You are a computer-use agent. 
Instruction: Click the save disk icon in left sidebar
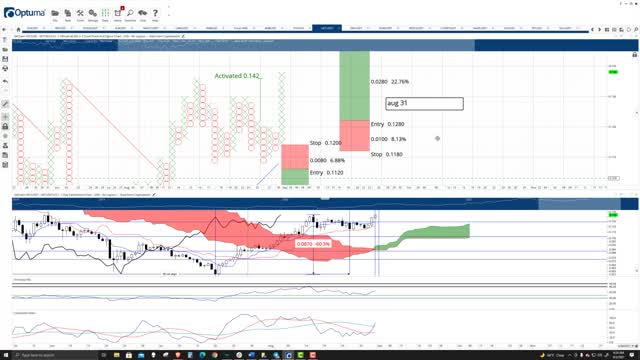pos(5,59)
